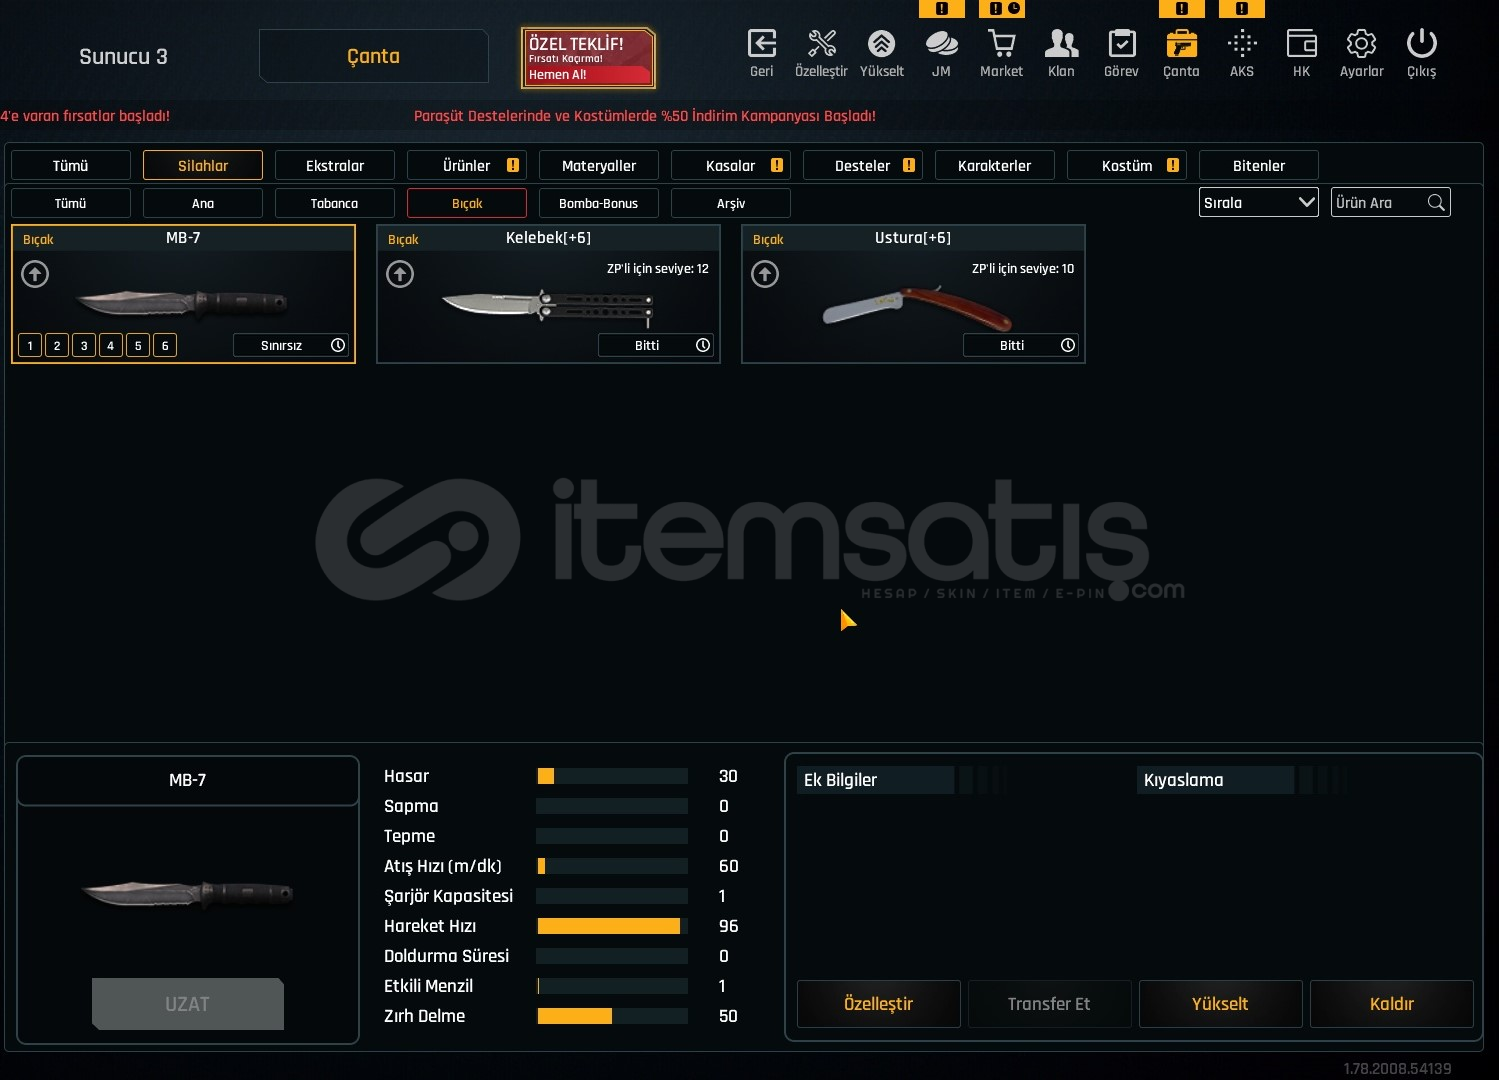Click the Hareket Hızı stat bar
Viewport: 1499px width, 1080px height.
point(612,926)
